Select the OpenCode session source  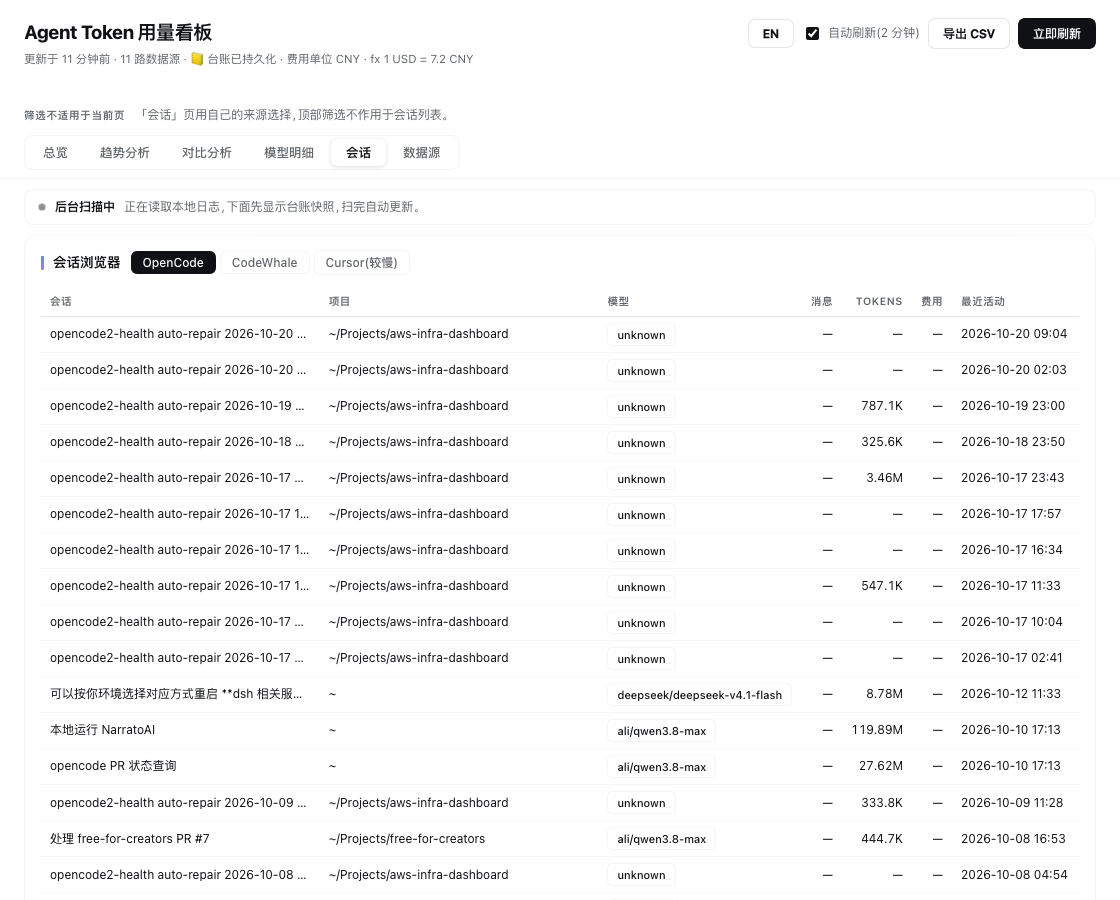[x=173, y=263]
